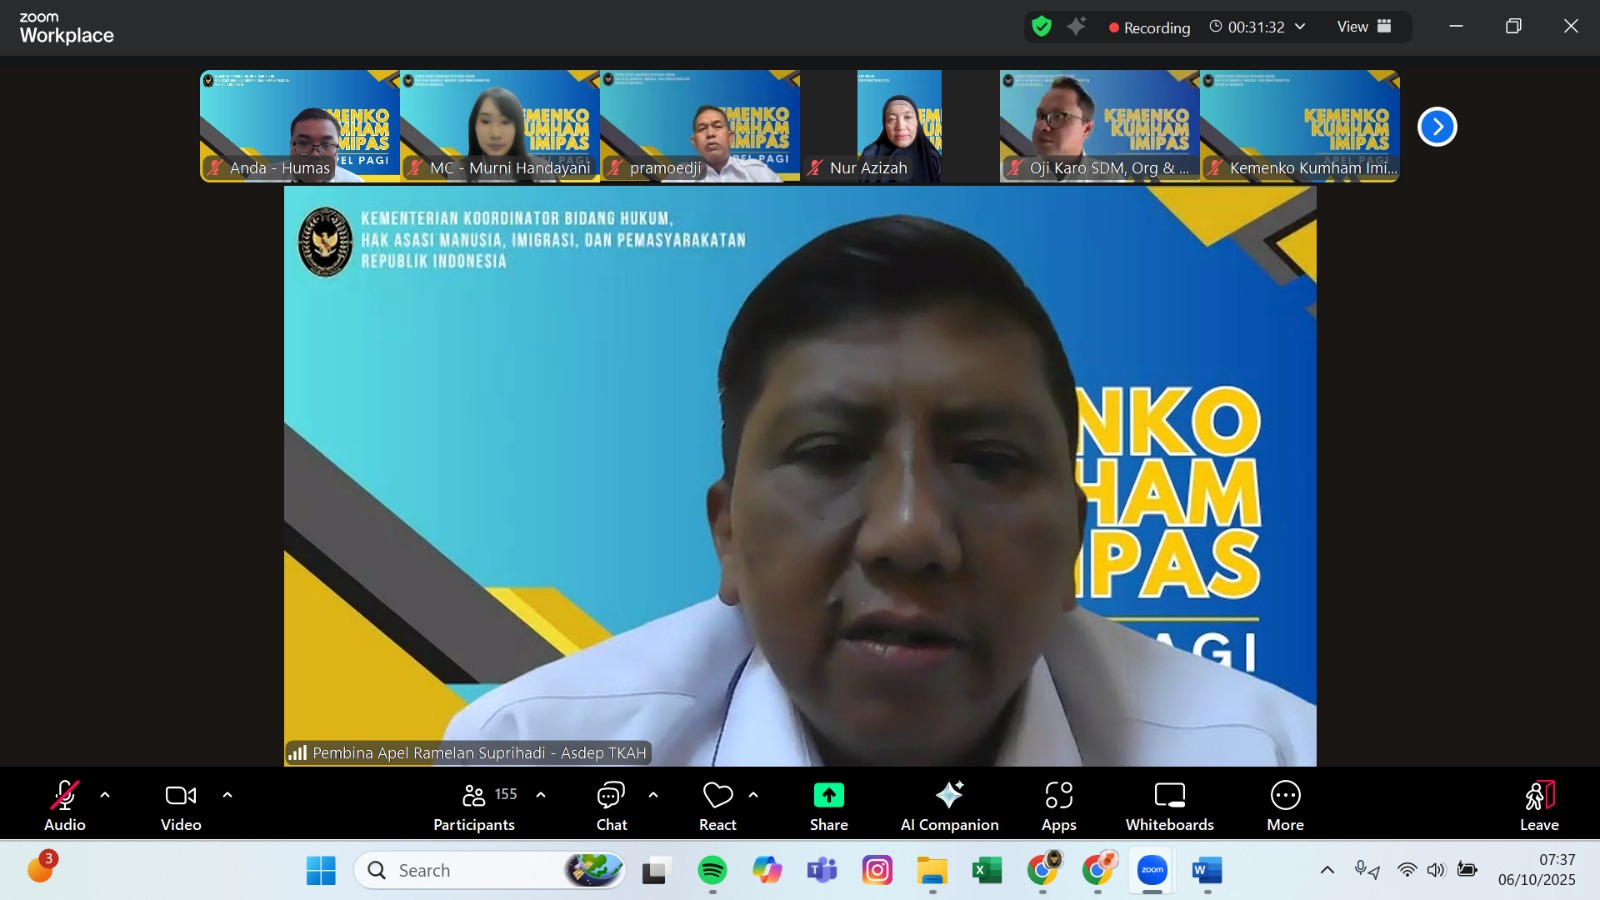Expand the audio settings caret

coord(105,796)
